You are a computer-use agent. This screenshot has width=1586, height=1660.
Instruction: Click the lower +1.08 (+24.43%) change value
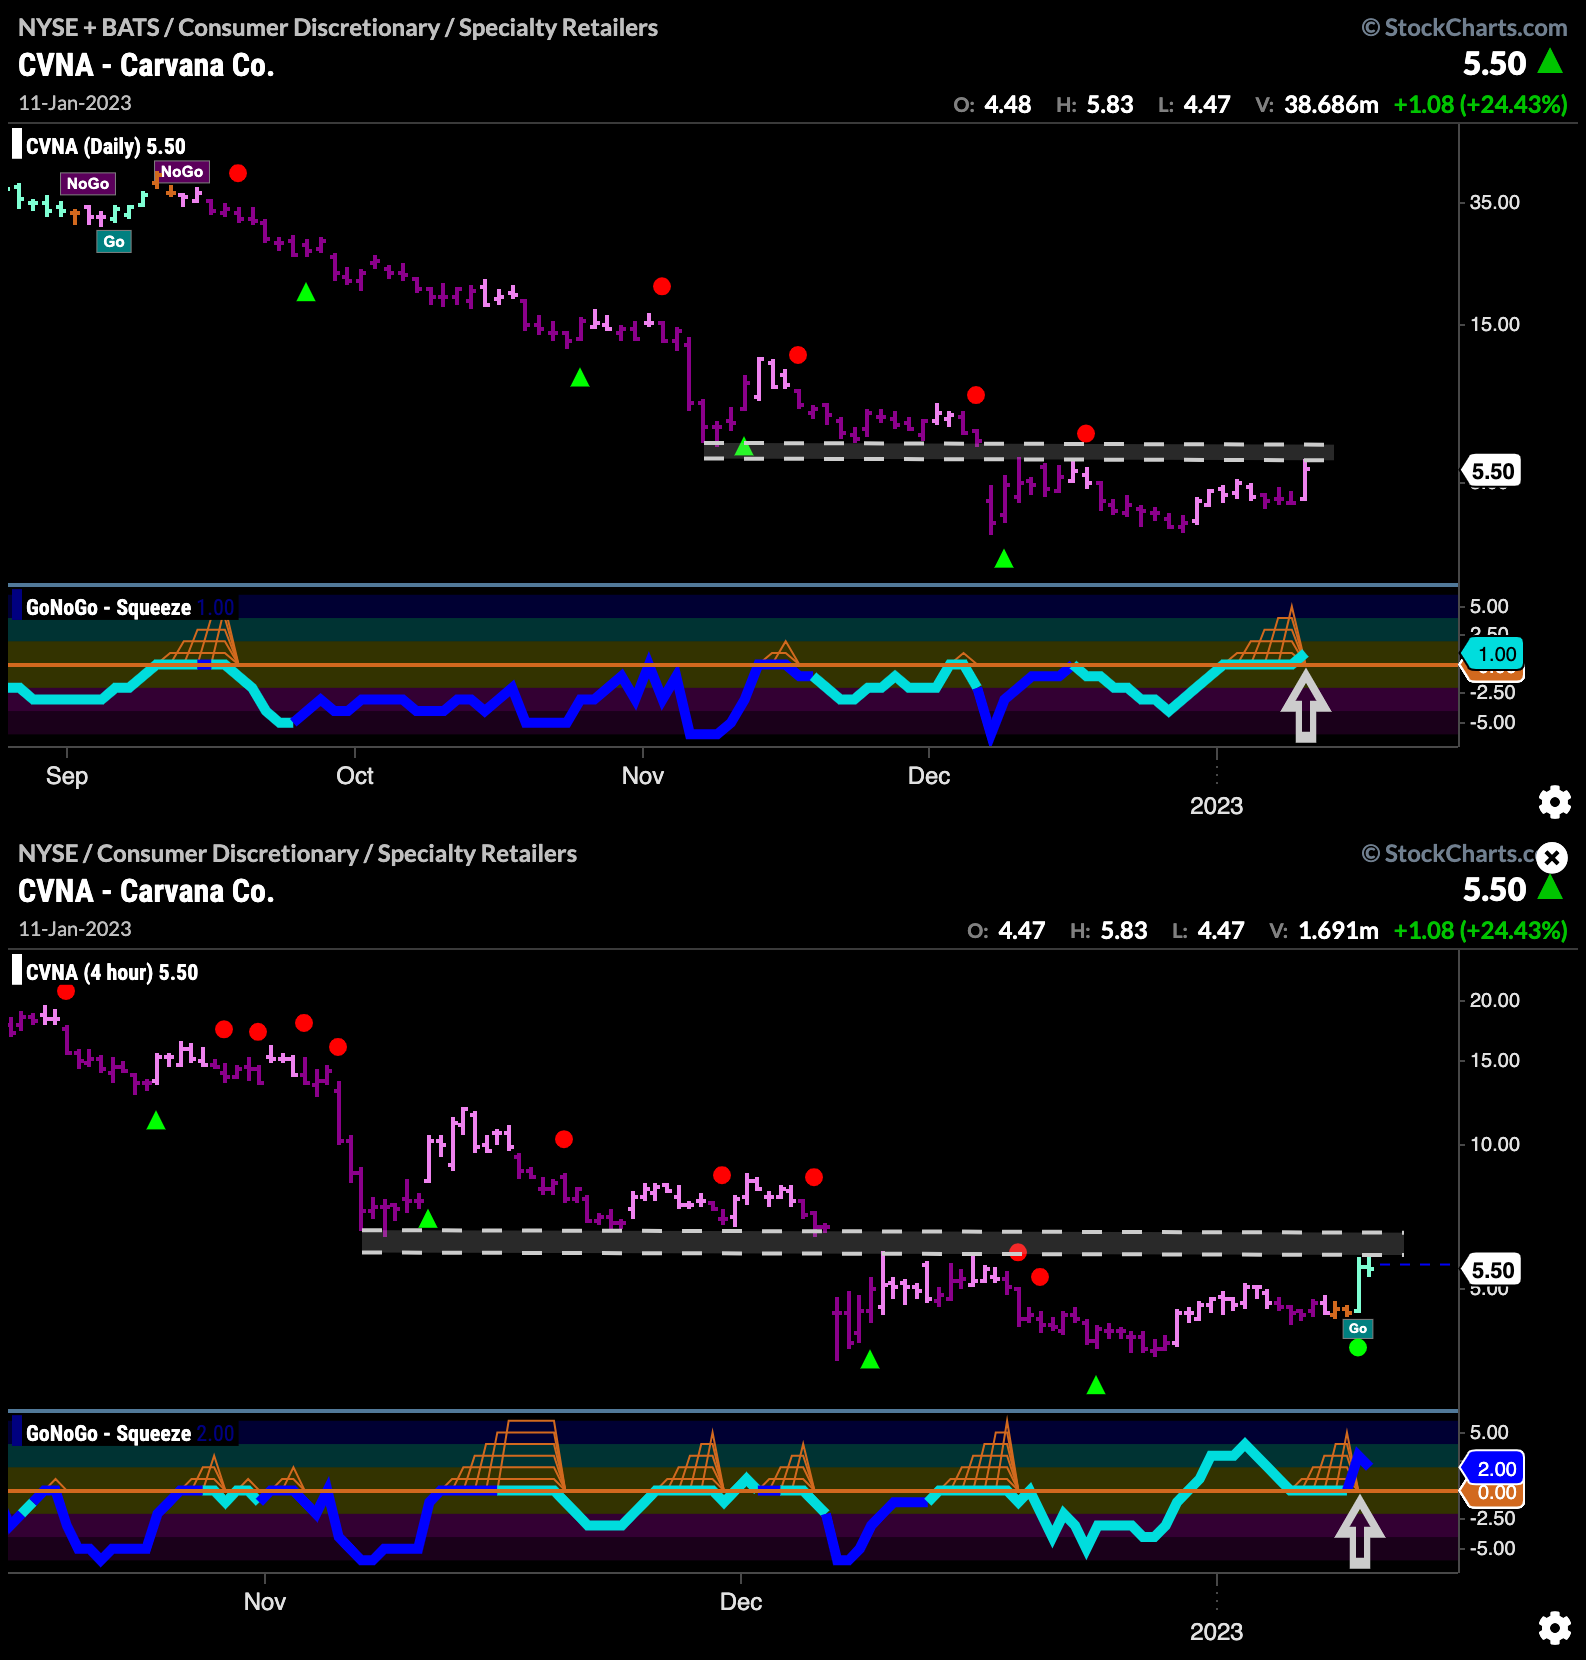pos(1480,930)
